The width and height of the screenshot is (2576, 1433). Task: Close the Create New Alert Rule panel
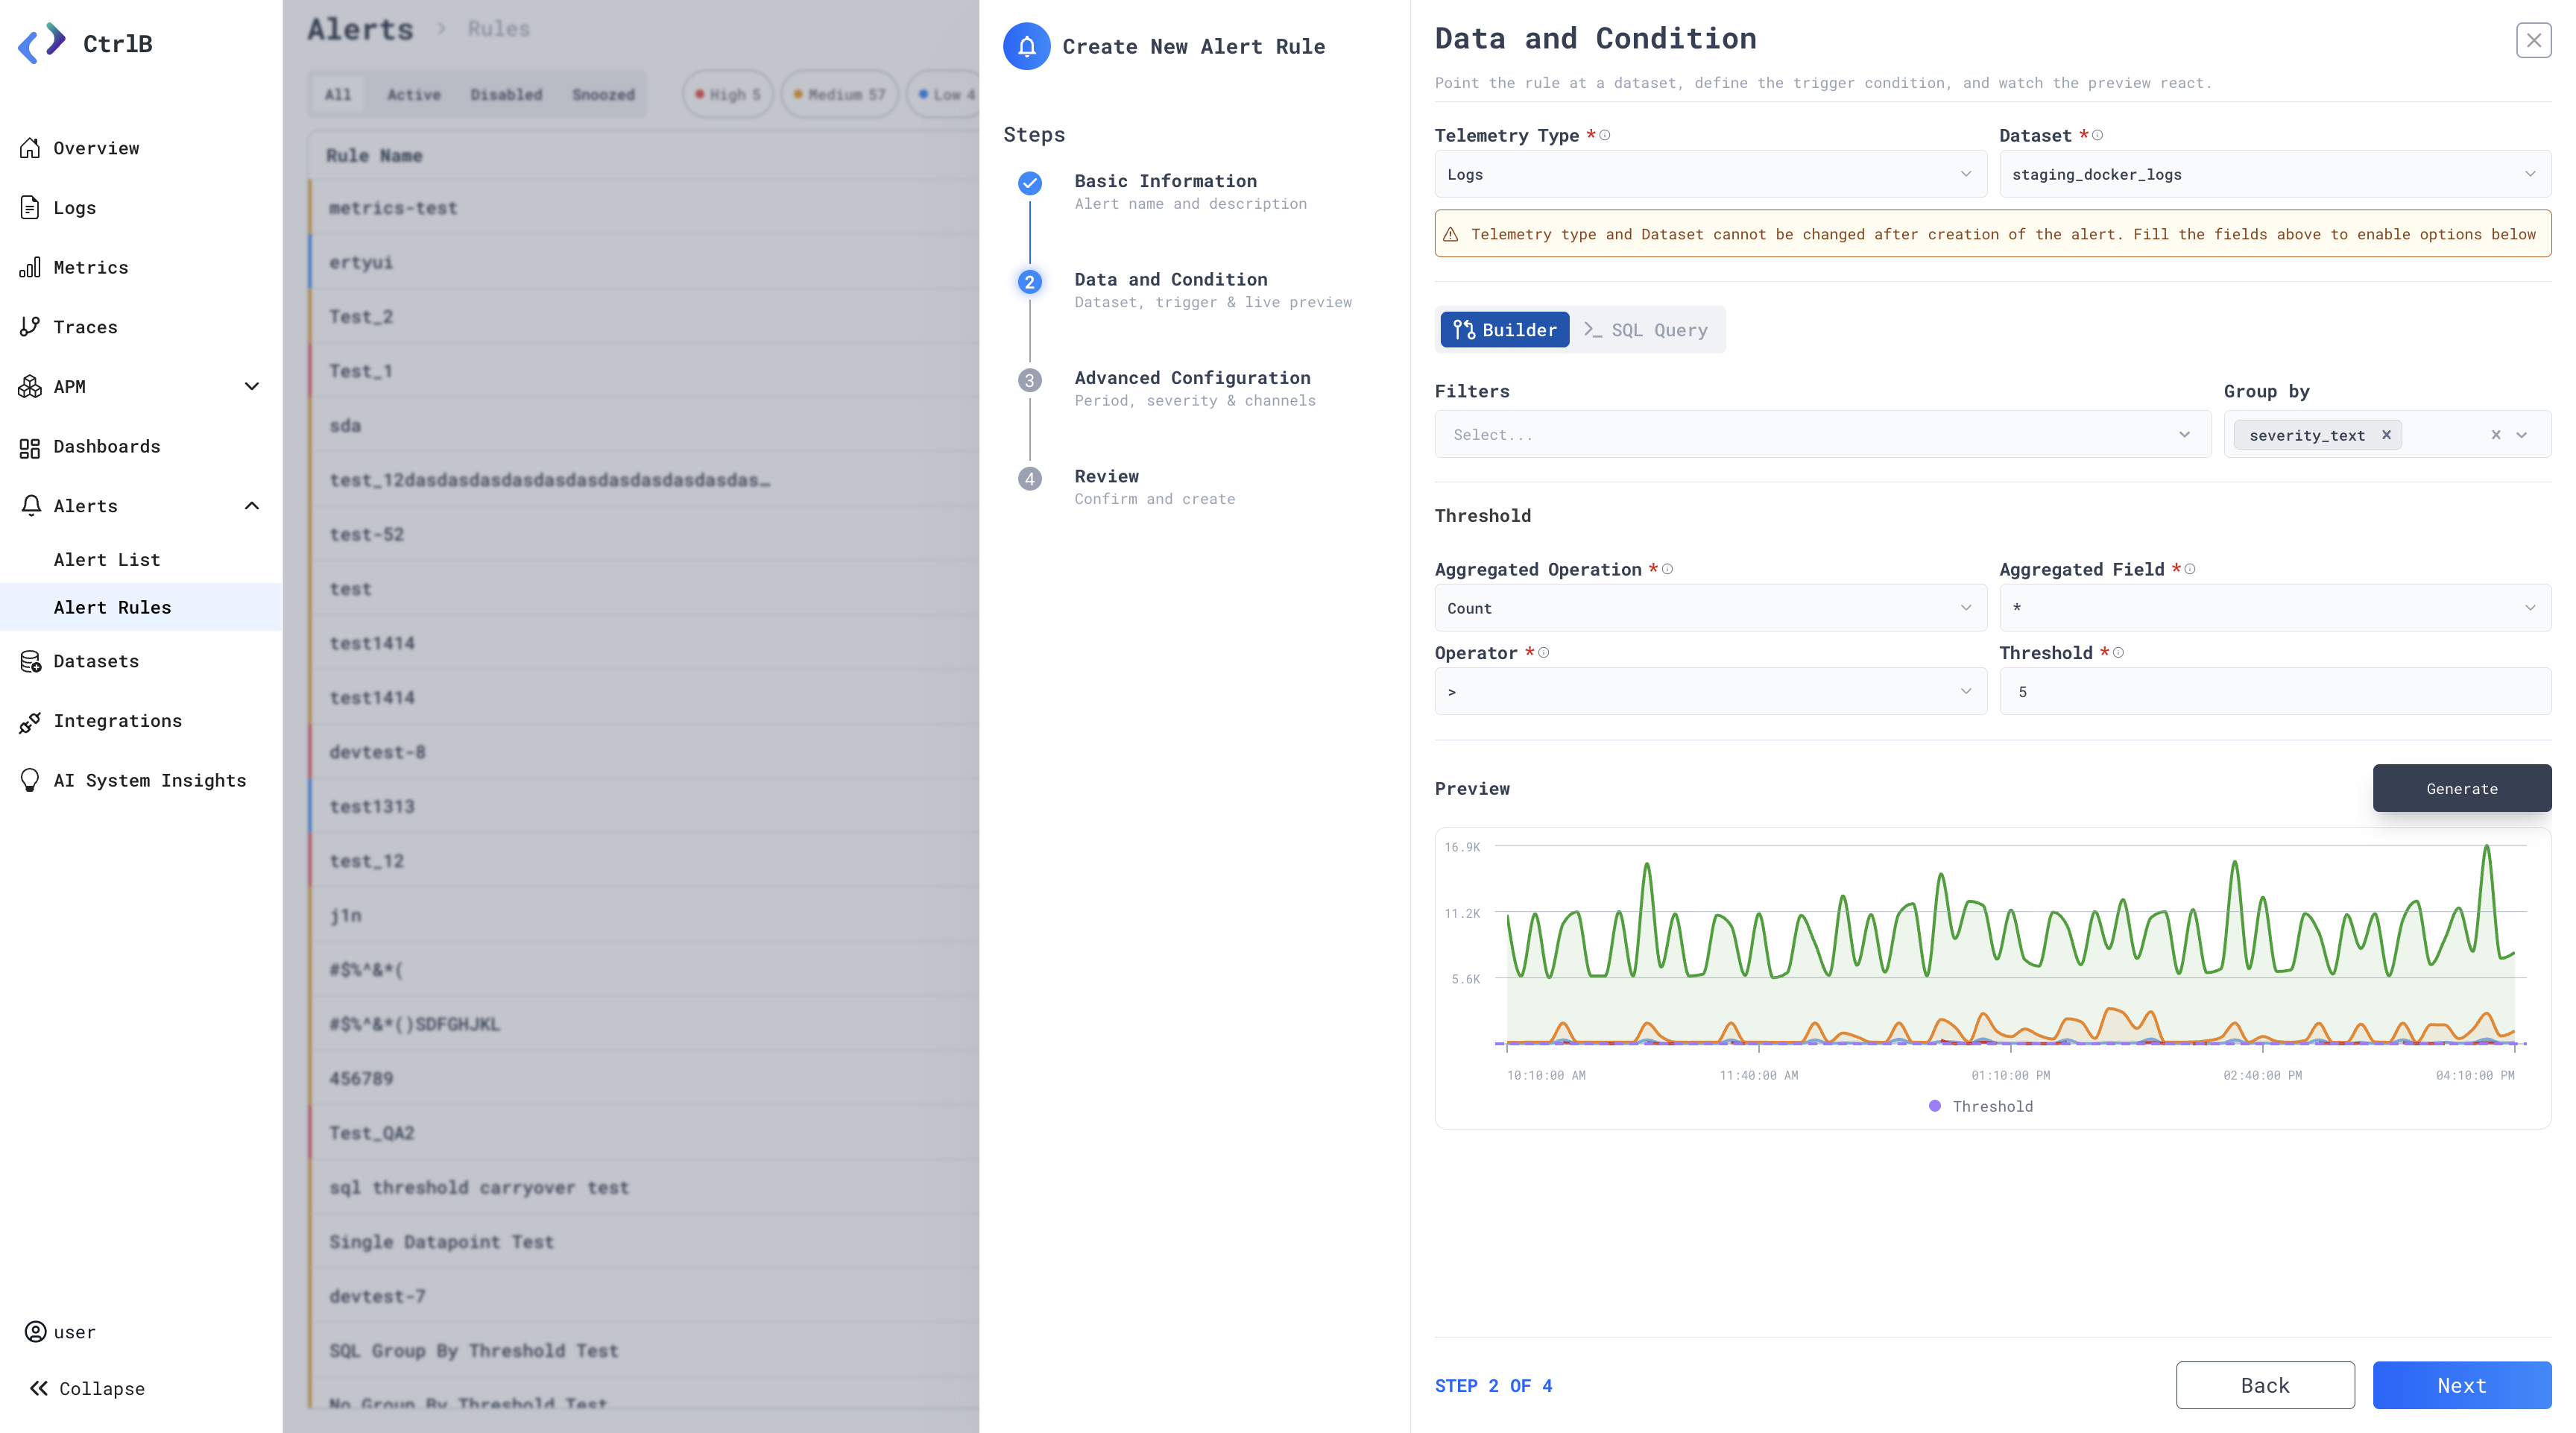(2533, 40)
